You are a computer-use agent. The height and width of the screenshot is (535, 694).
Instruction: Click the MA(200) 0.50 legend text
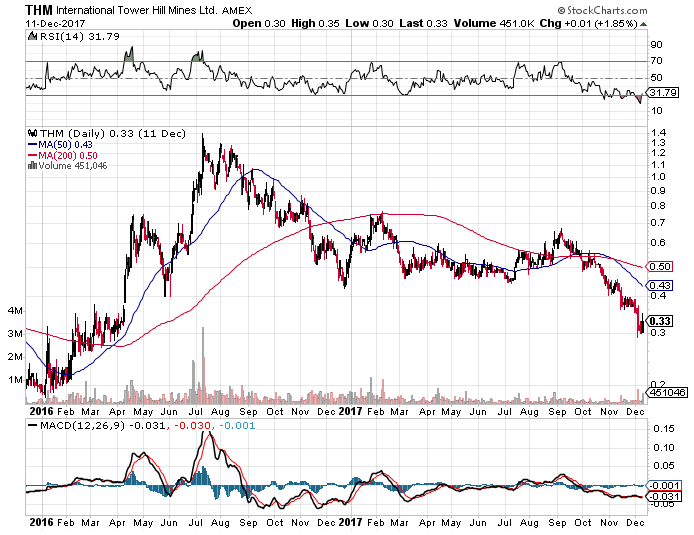(x=68, y=155)
